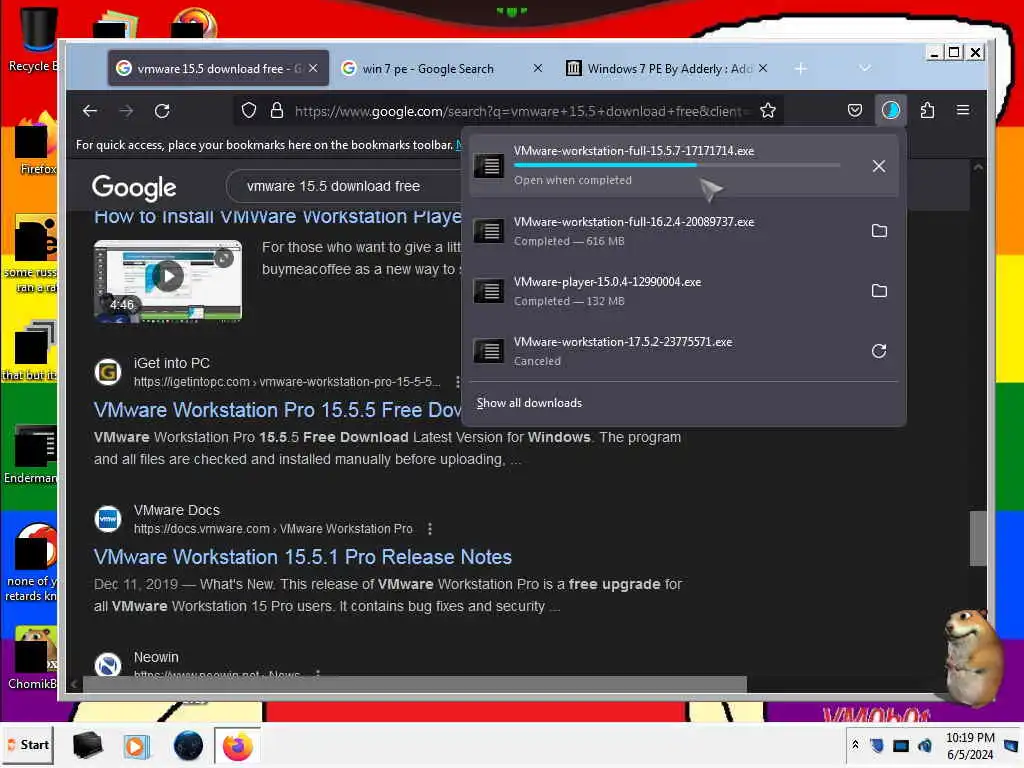Open the Start menu
Image resolution: width=1024 pixels, height=768 pixels.
click(x=28, y=745)
